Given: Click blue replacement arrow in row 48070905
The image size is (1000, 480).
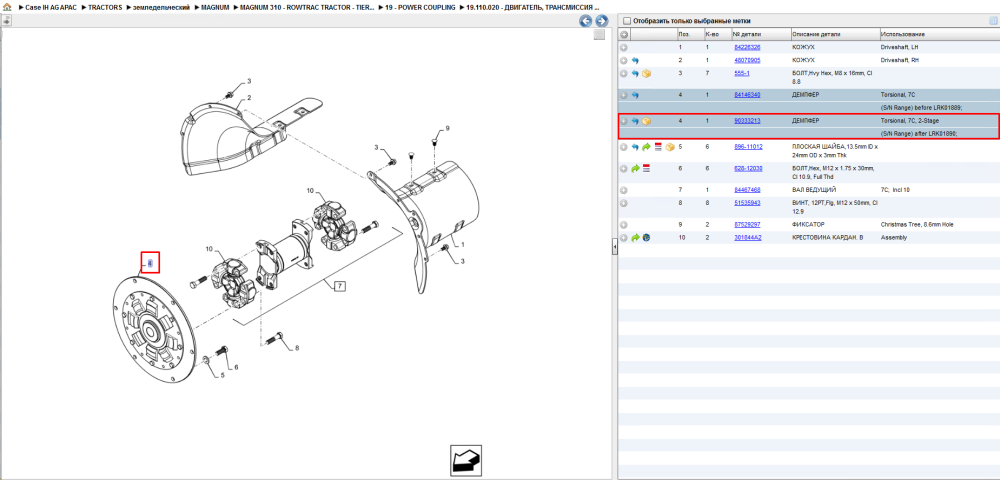Looking at the screenshot, I should coord(635,60).
